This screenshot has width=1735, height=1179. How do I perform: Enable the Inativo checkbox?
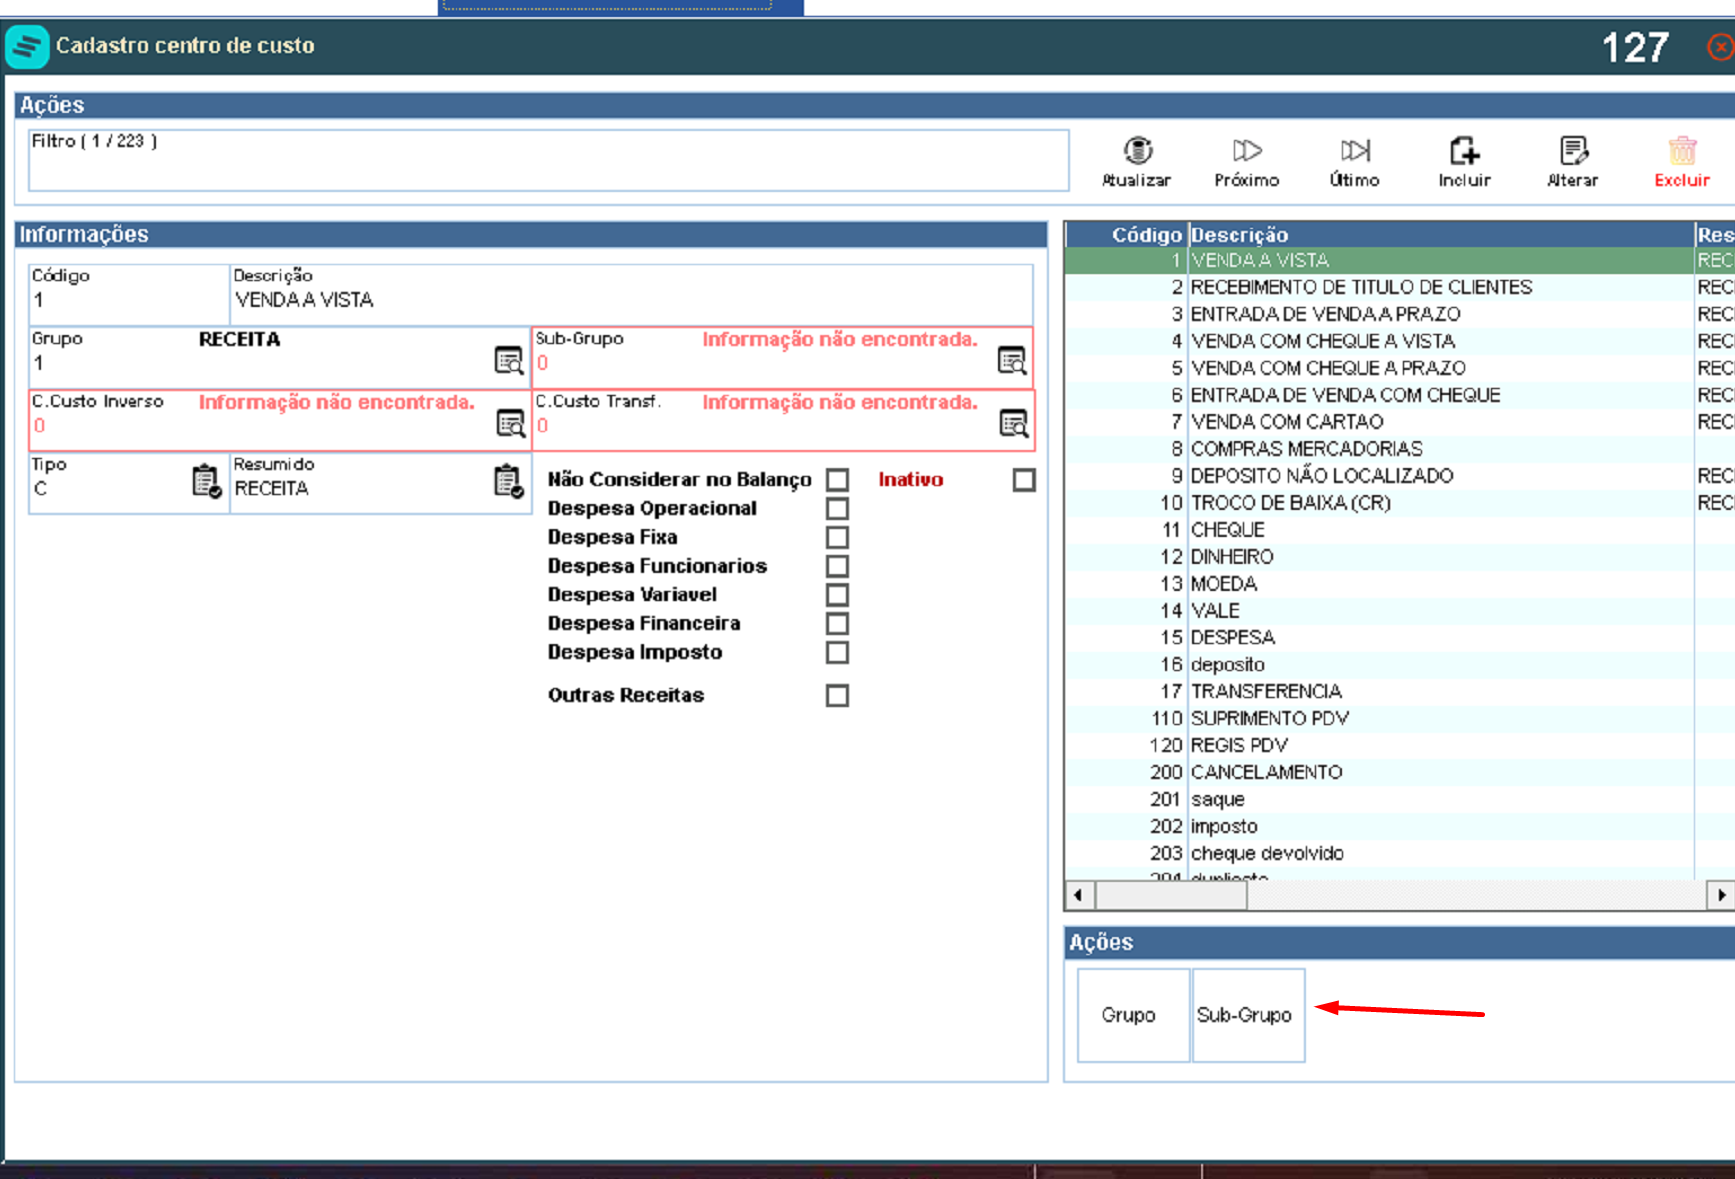(1024, 480)
